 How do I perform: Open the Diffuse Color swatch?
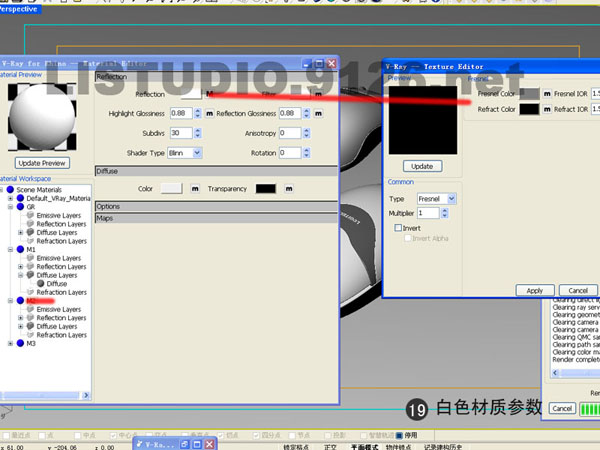171,189
